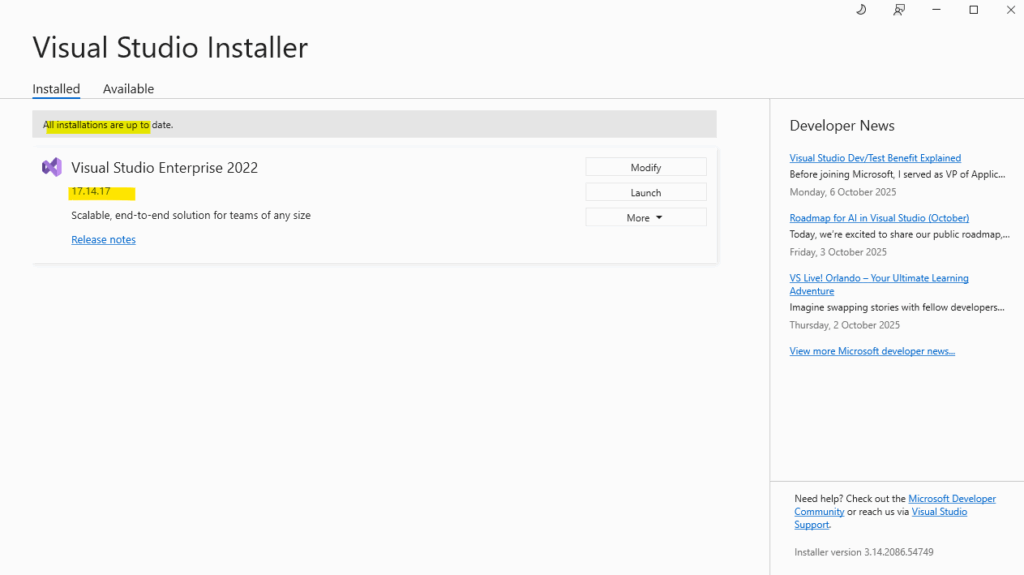Screen dimensions: 1024x575
Task: Open the Available tab
Action: [128, 89]
